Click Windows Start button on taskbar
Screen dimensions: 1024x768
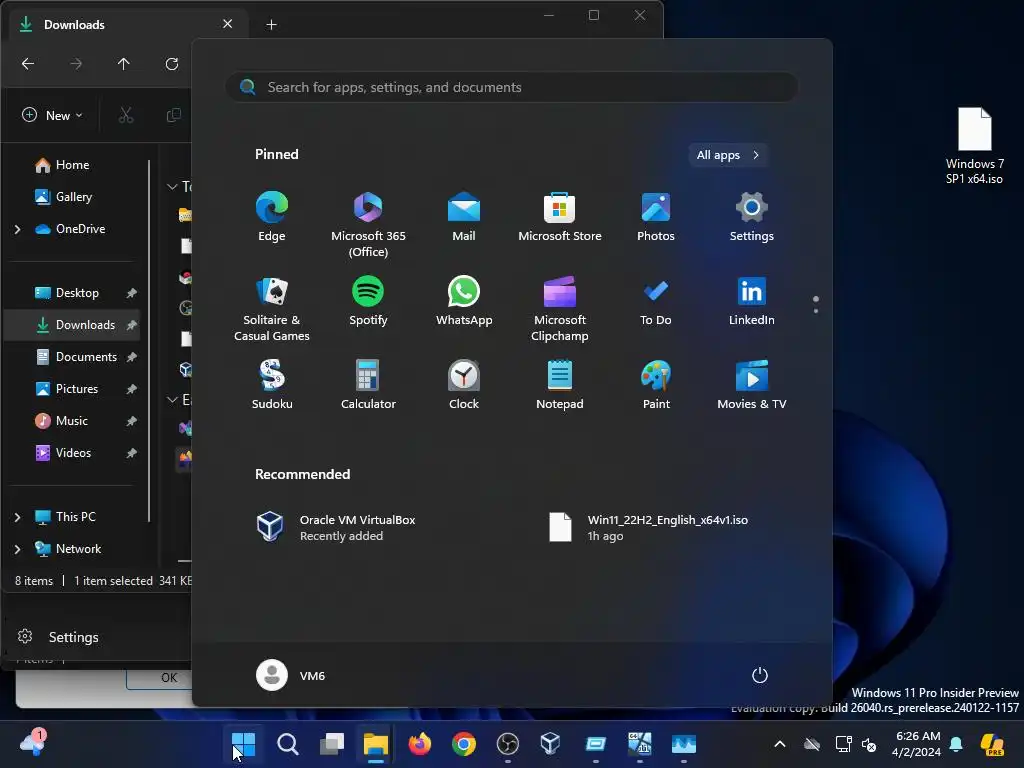[244, 744]
